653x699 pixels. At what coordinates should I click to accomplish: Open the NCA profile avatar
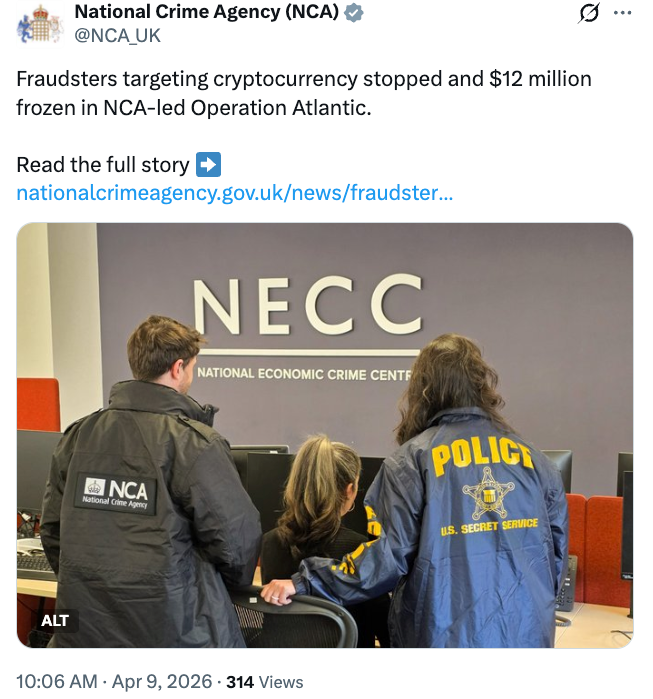coord(39,25)
